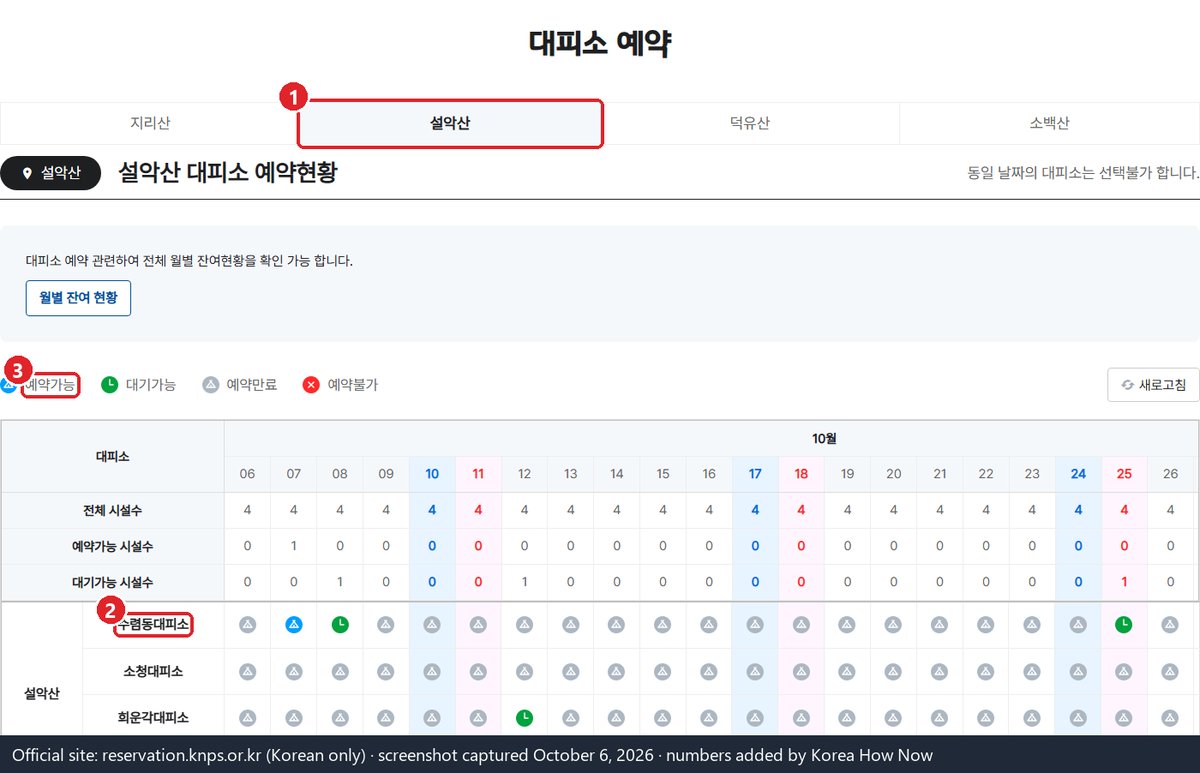Viewport: 1200px width, 773px height.
Task: Click the 대기가능 legend label
Action: click(151, 384)
